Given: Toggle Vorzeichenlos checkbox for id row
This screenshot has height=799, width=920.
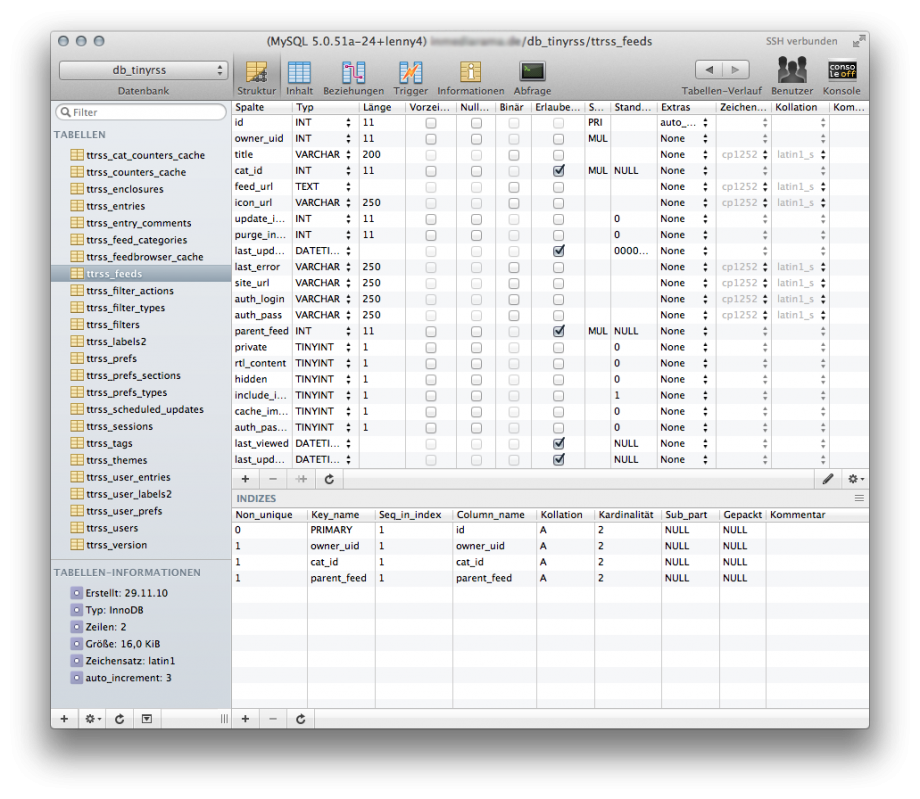Looking at the screenshot, I should tap(431, 123).
